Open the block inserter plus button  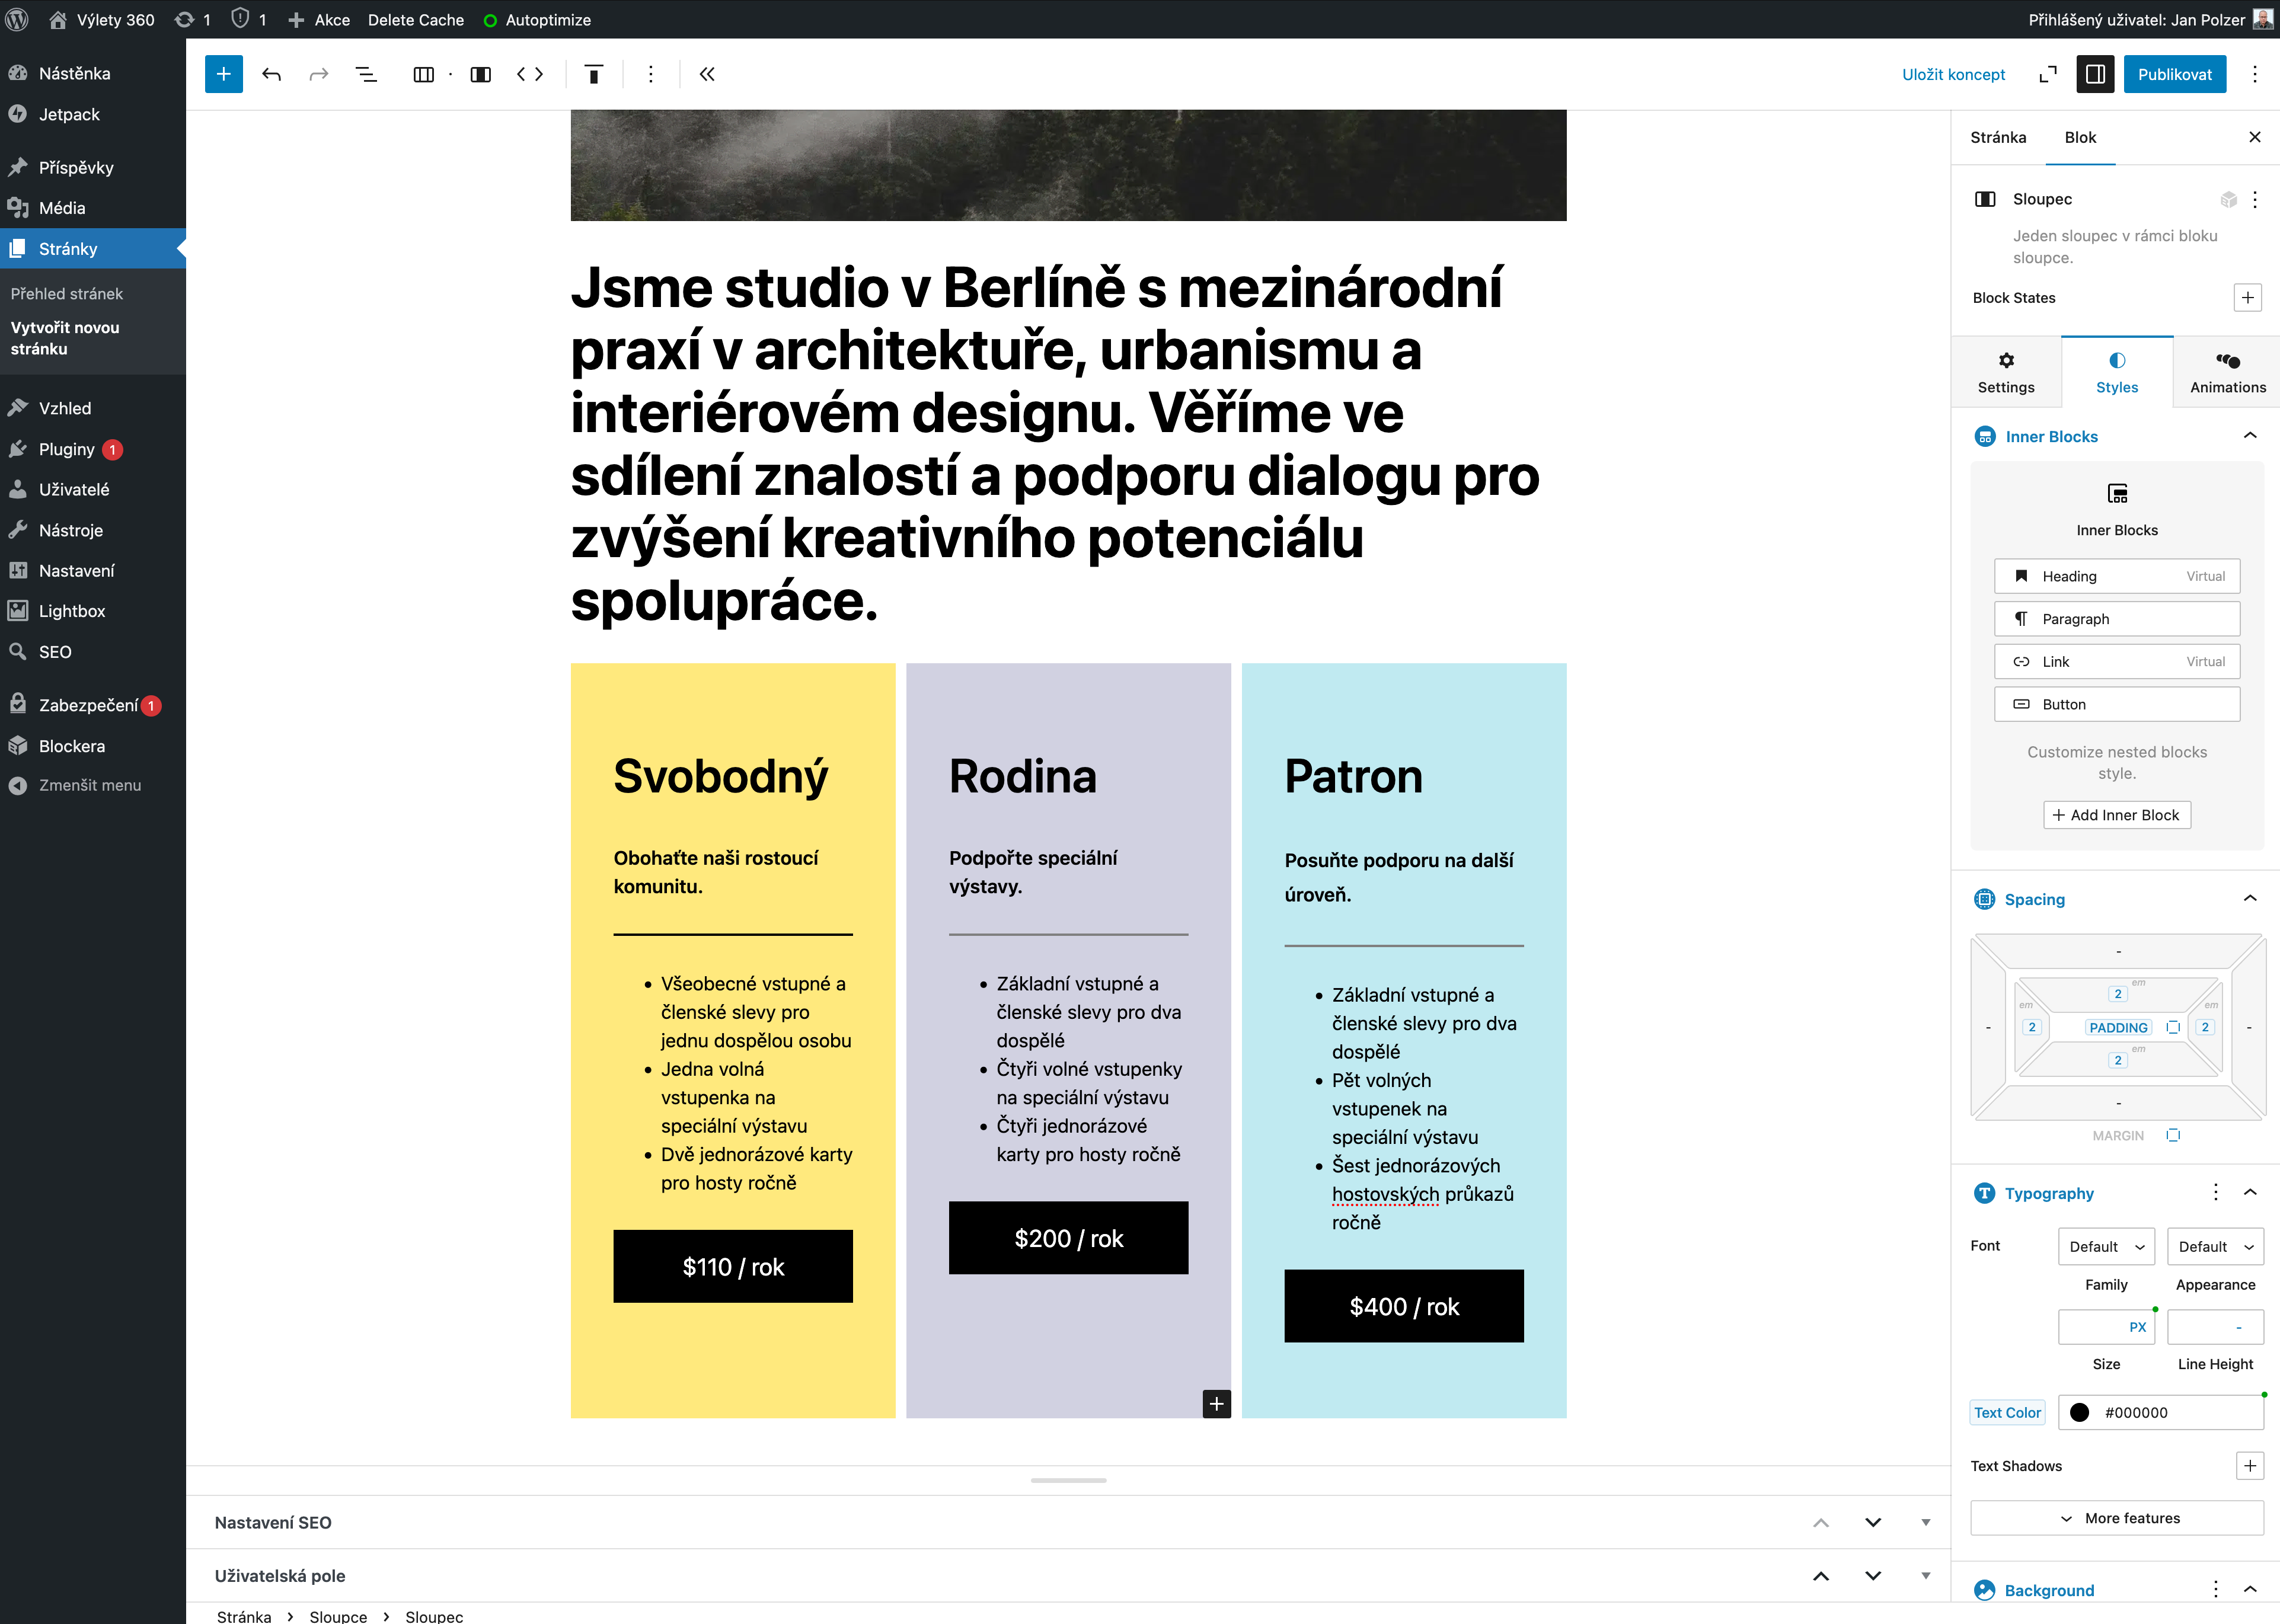click(223, 74)
